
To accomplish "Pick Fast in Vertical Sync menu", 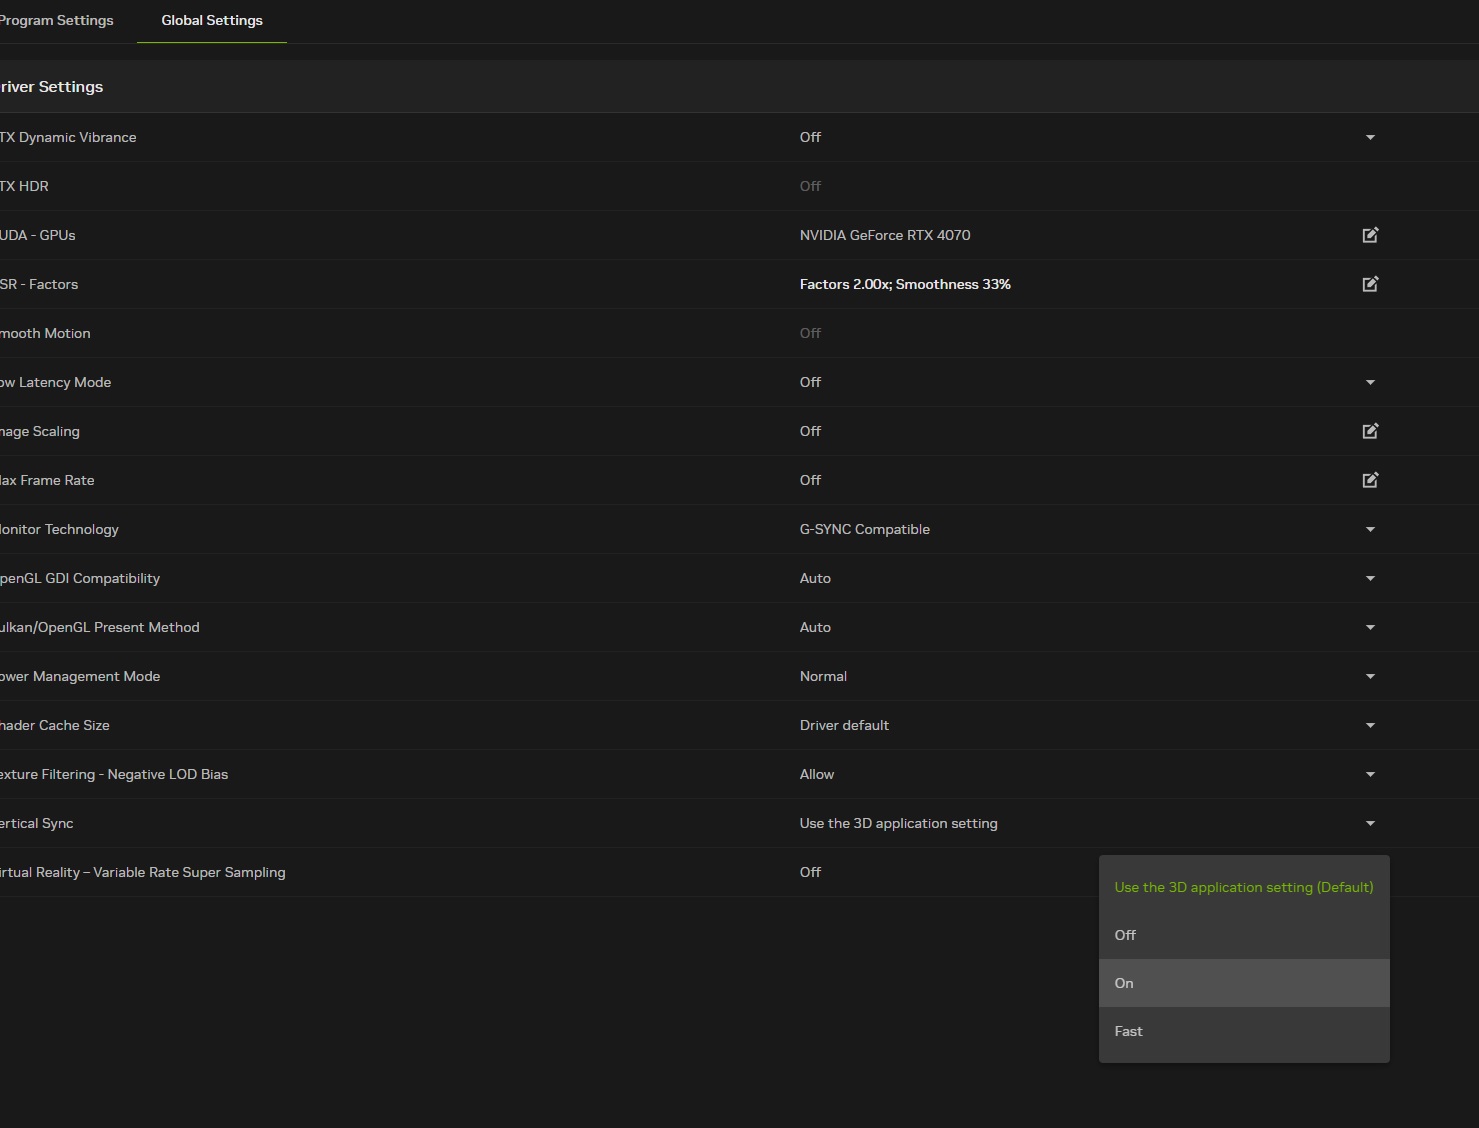I will click(x=1244, y=1031).
